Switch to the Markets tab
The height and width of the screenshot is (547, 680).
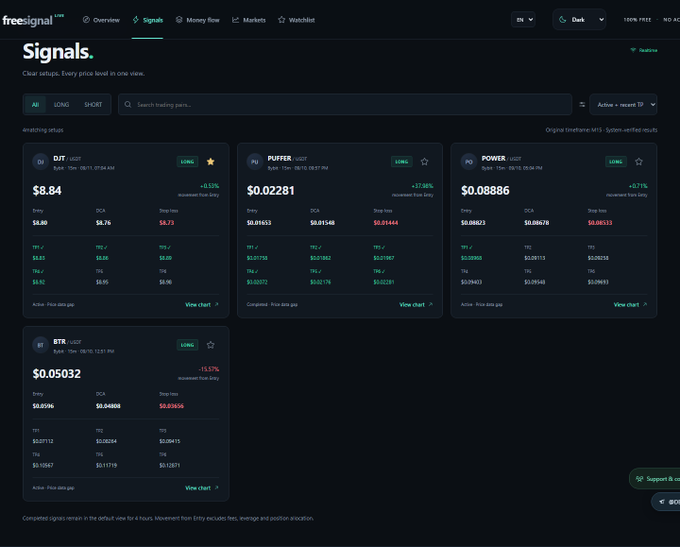pos(248,20)
